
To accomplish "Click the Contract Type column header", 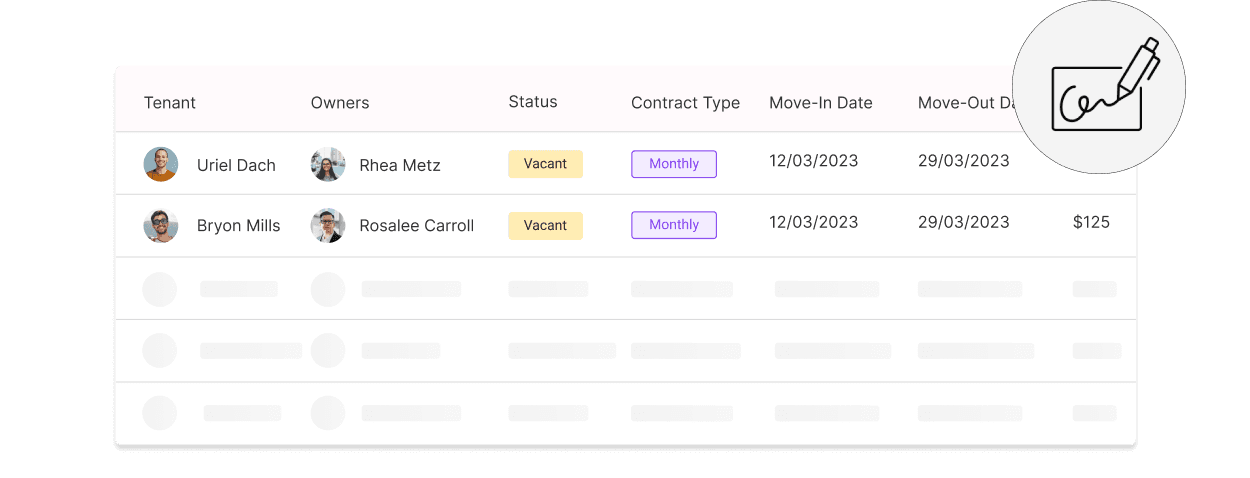I will coord(685,103).
